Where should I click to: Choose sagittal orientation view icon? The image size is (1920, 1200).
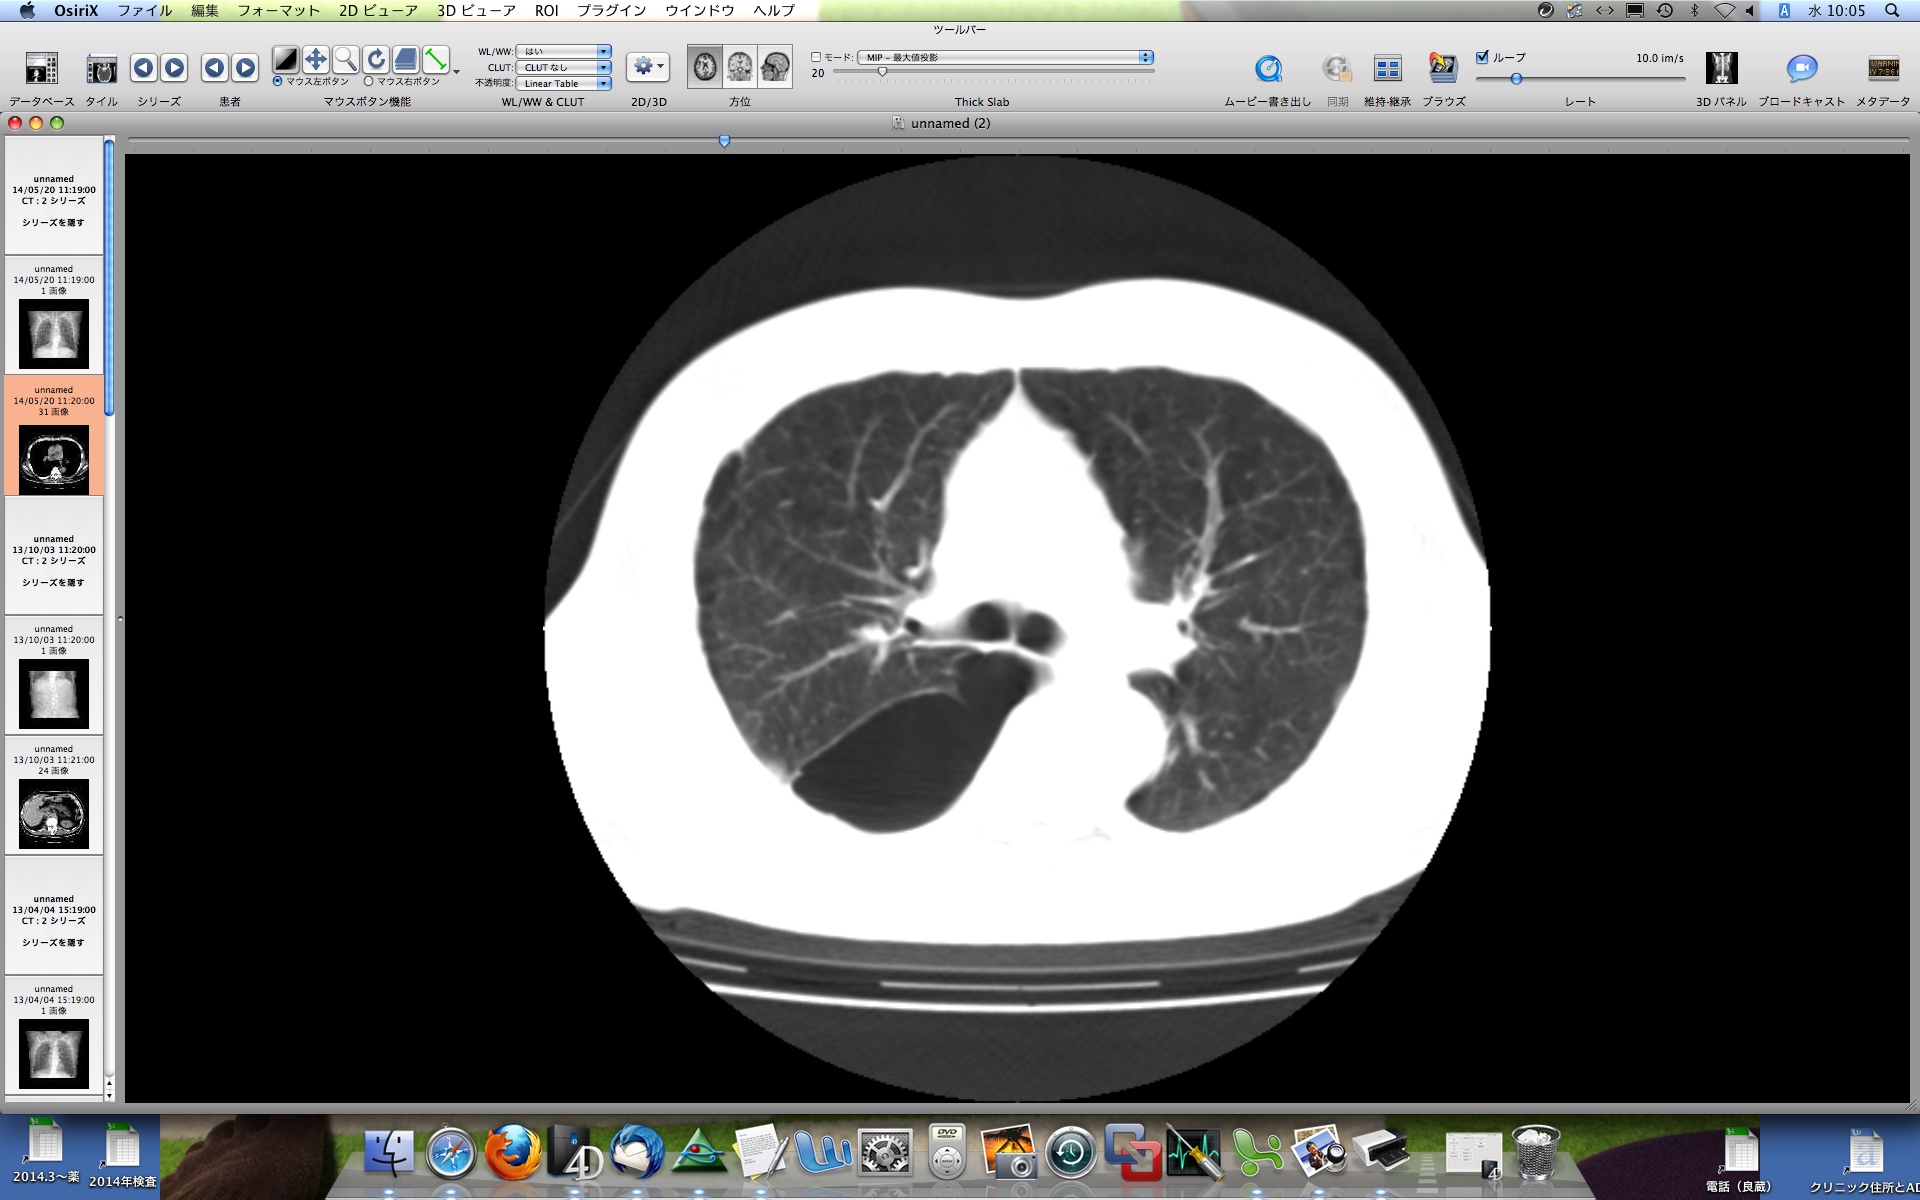775,67
